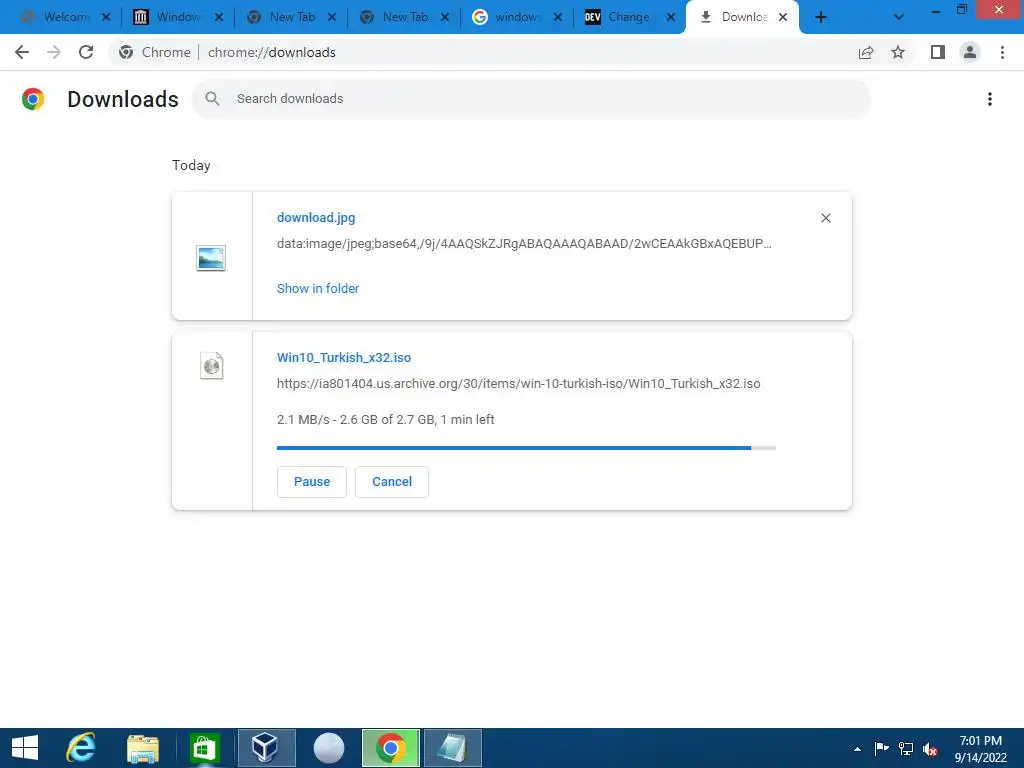Open the Windows Start button
This screenshot has width=1024, height=768.
click(25, 748)
